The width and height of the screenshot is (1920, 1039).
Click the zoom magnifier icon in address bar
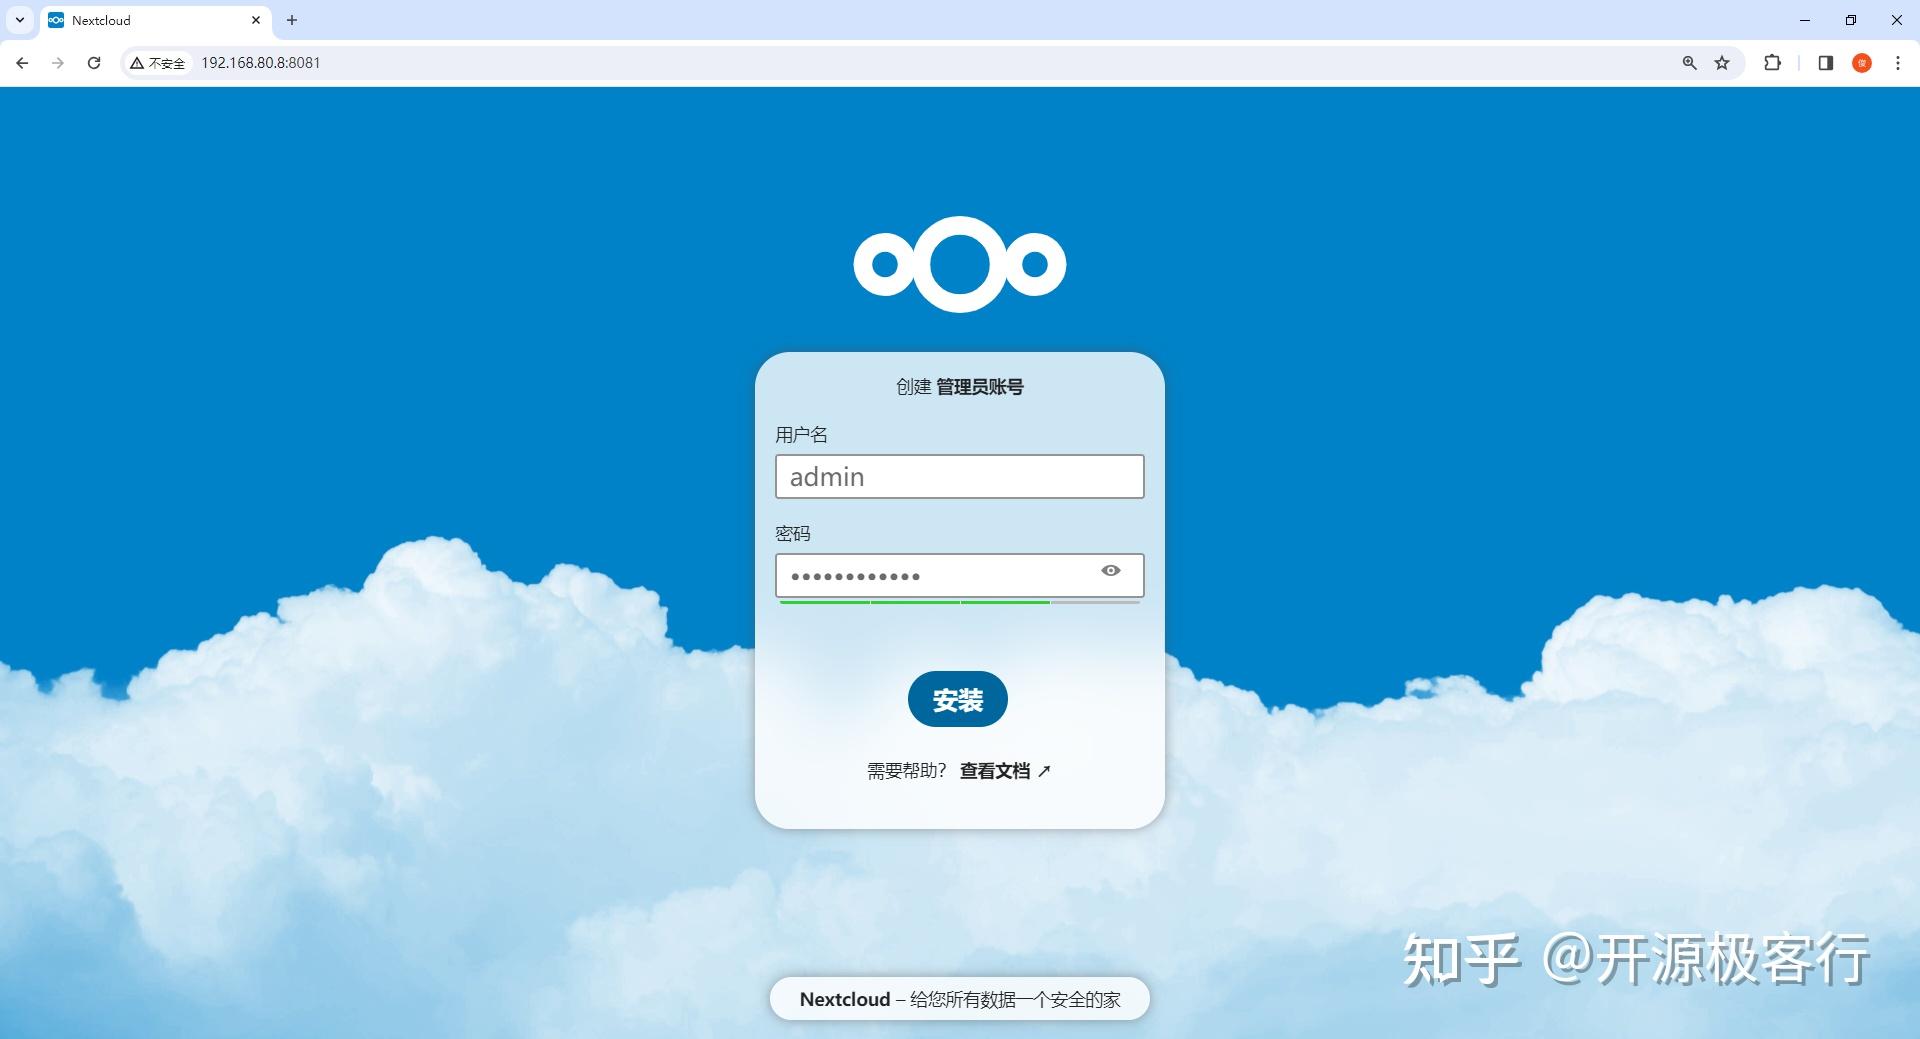[1688, 63]
